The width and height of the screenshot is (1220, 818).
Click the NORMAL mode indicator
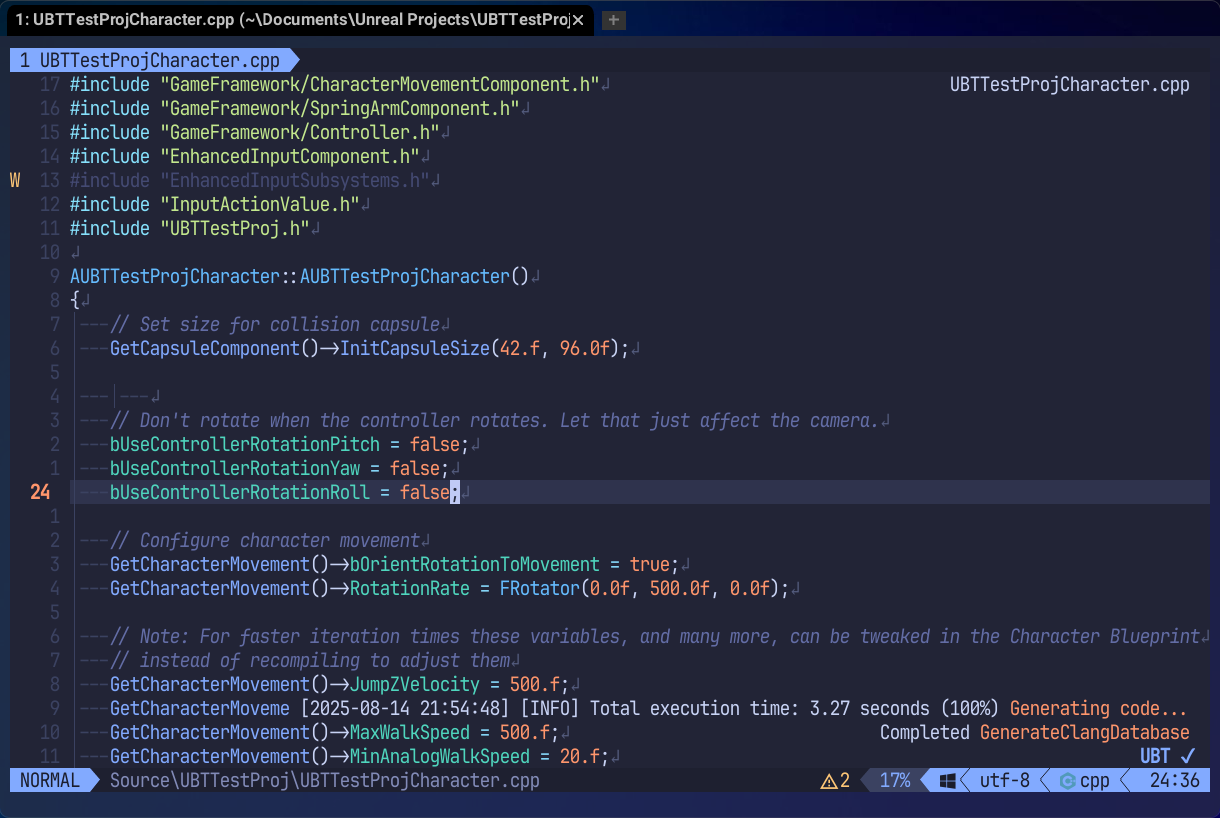point(49,781)
